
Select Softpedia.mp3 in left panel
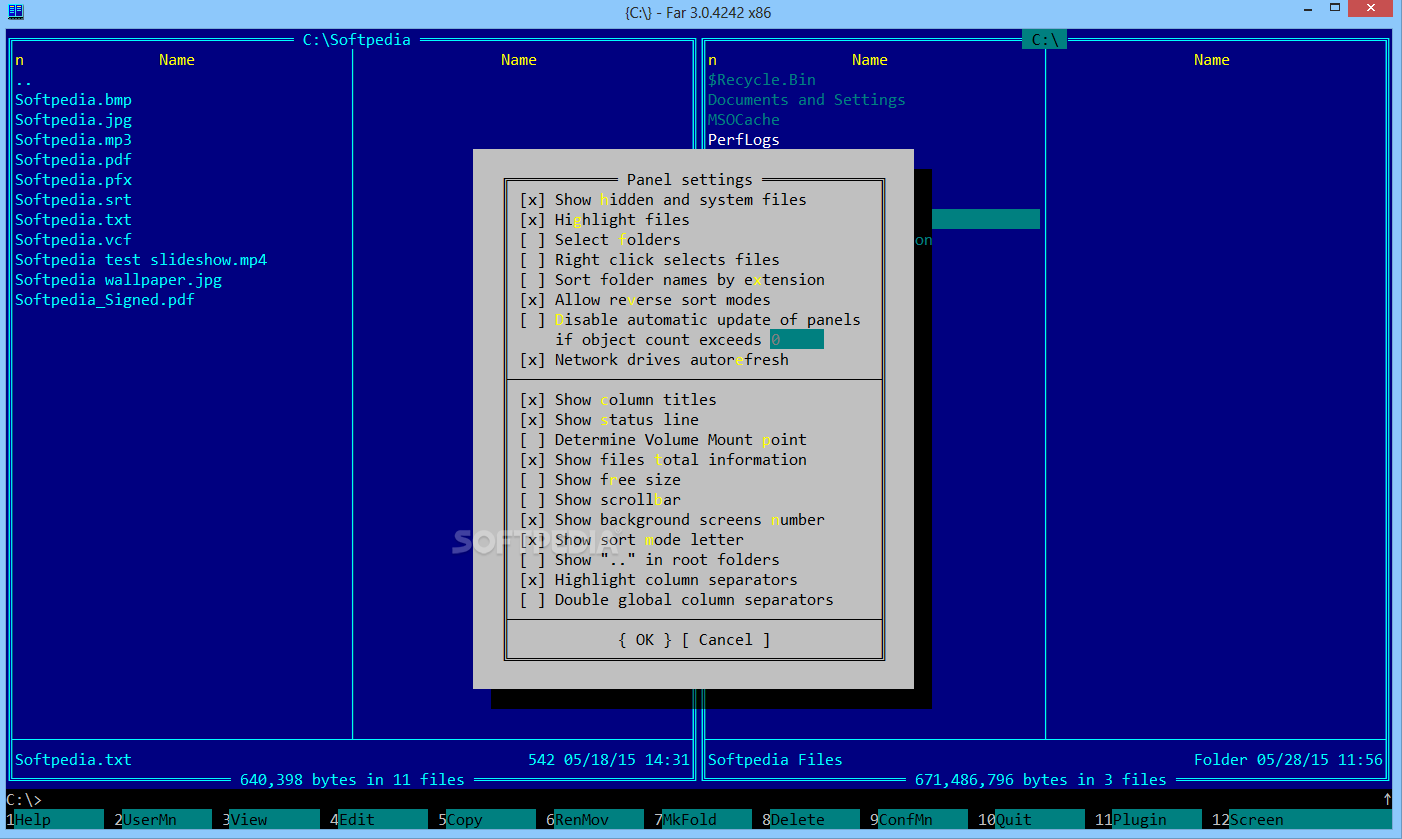[73, 140]
